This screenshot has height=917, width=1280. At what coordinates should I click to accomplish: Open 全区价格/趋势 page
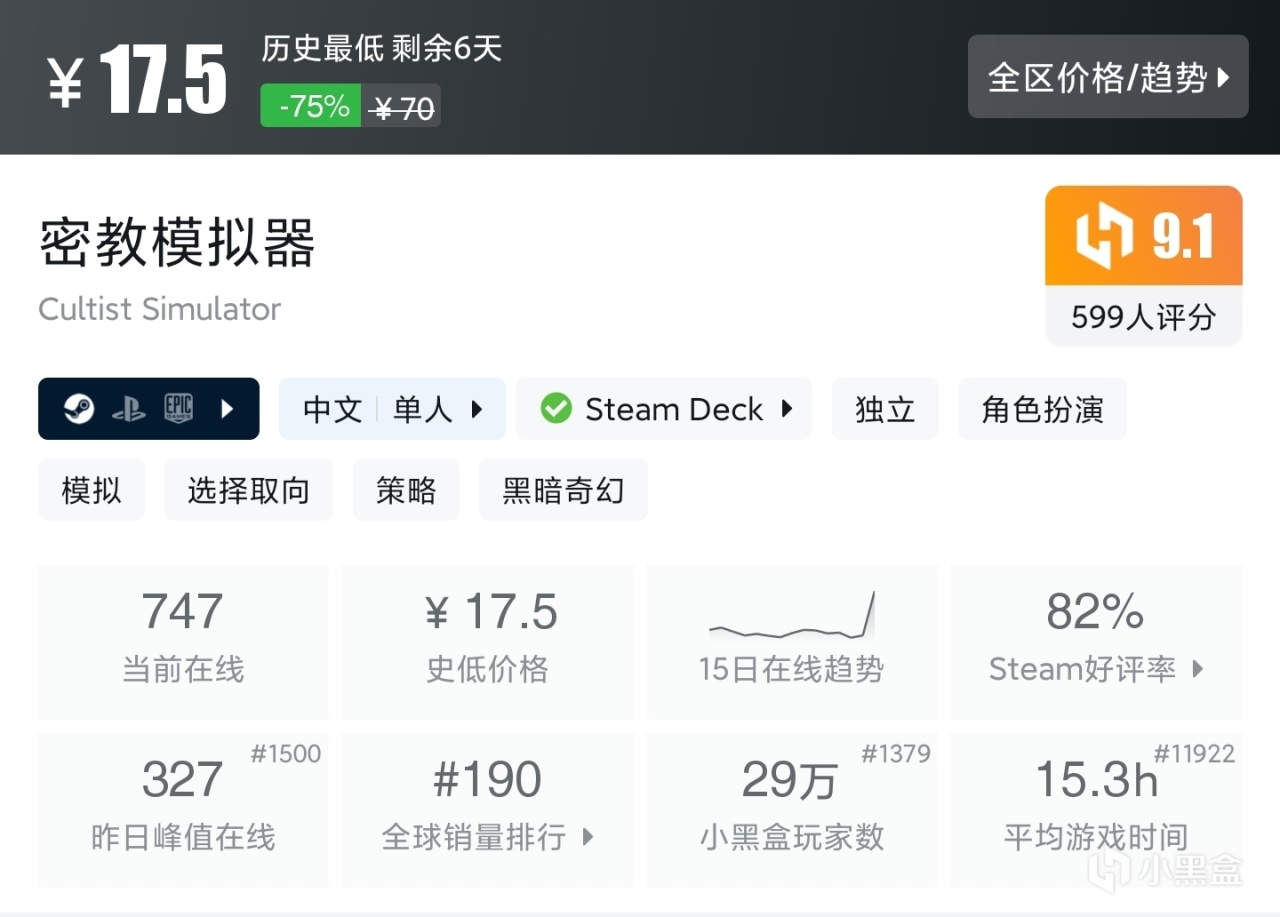(x=1108, y=76)
